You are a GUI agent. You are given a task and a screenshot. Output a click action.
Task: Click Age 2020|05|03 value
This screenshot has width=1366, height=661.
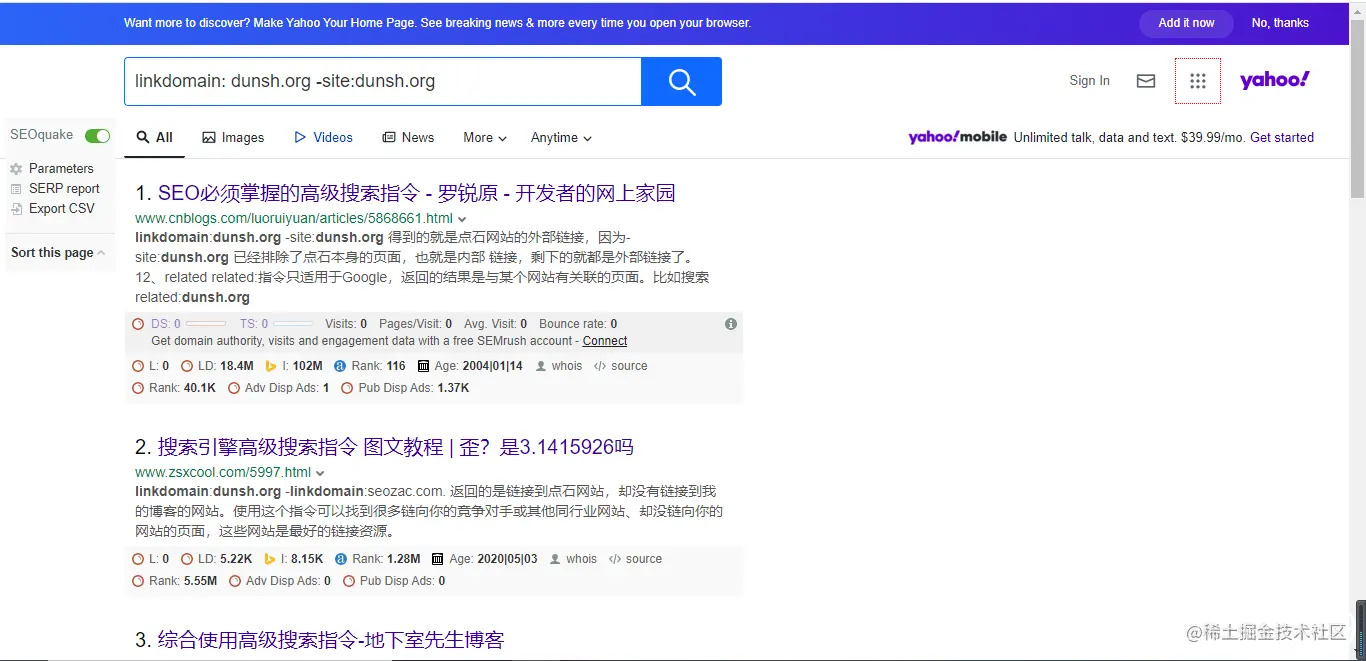point(508,559)
